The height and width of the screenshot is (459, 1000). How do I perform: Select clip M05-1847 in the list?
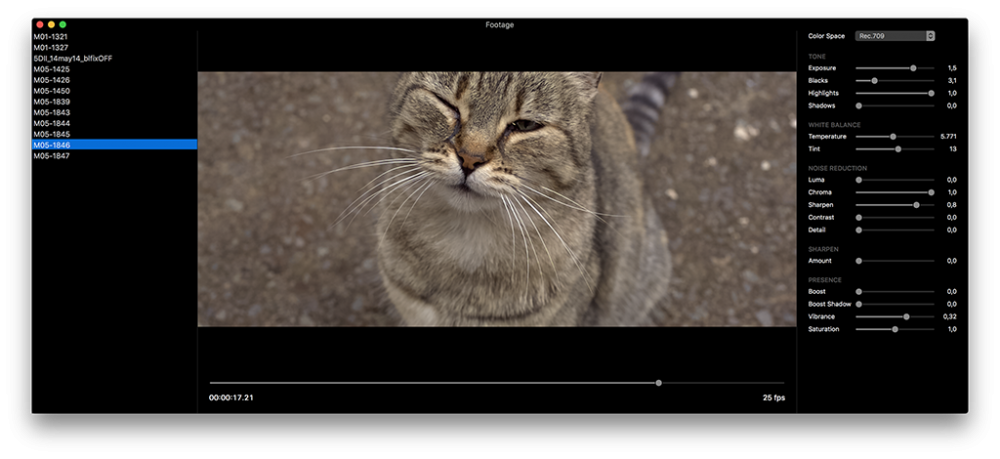pos(52,156)
